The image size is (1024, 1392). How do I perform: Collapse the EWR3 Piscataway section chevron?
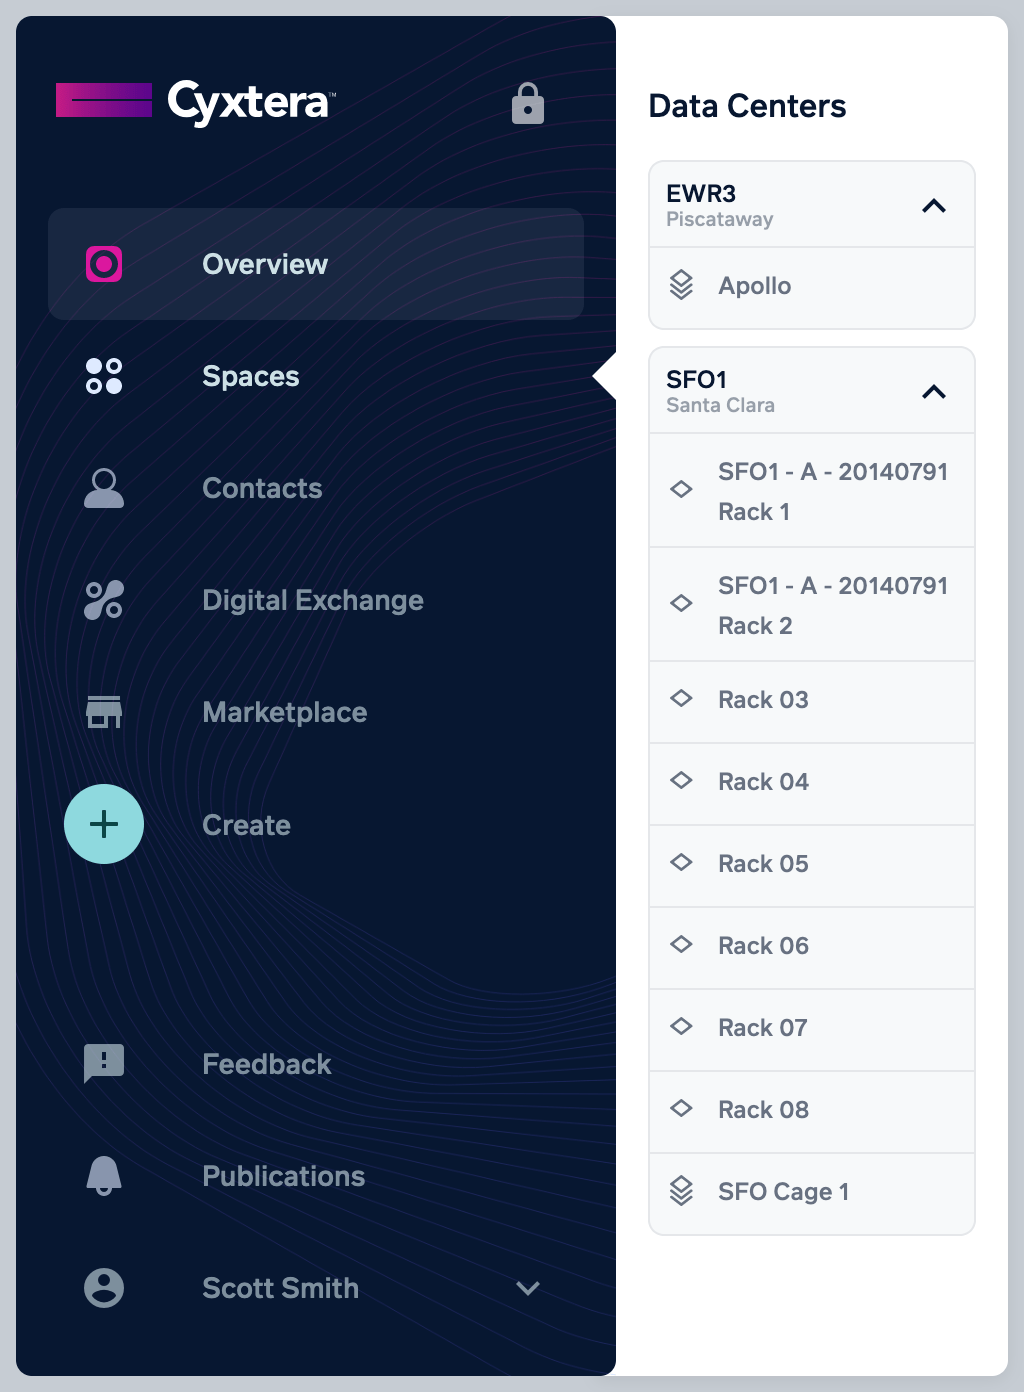pyautogui.click(x=934, y=206)
